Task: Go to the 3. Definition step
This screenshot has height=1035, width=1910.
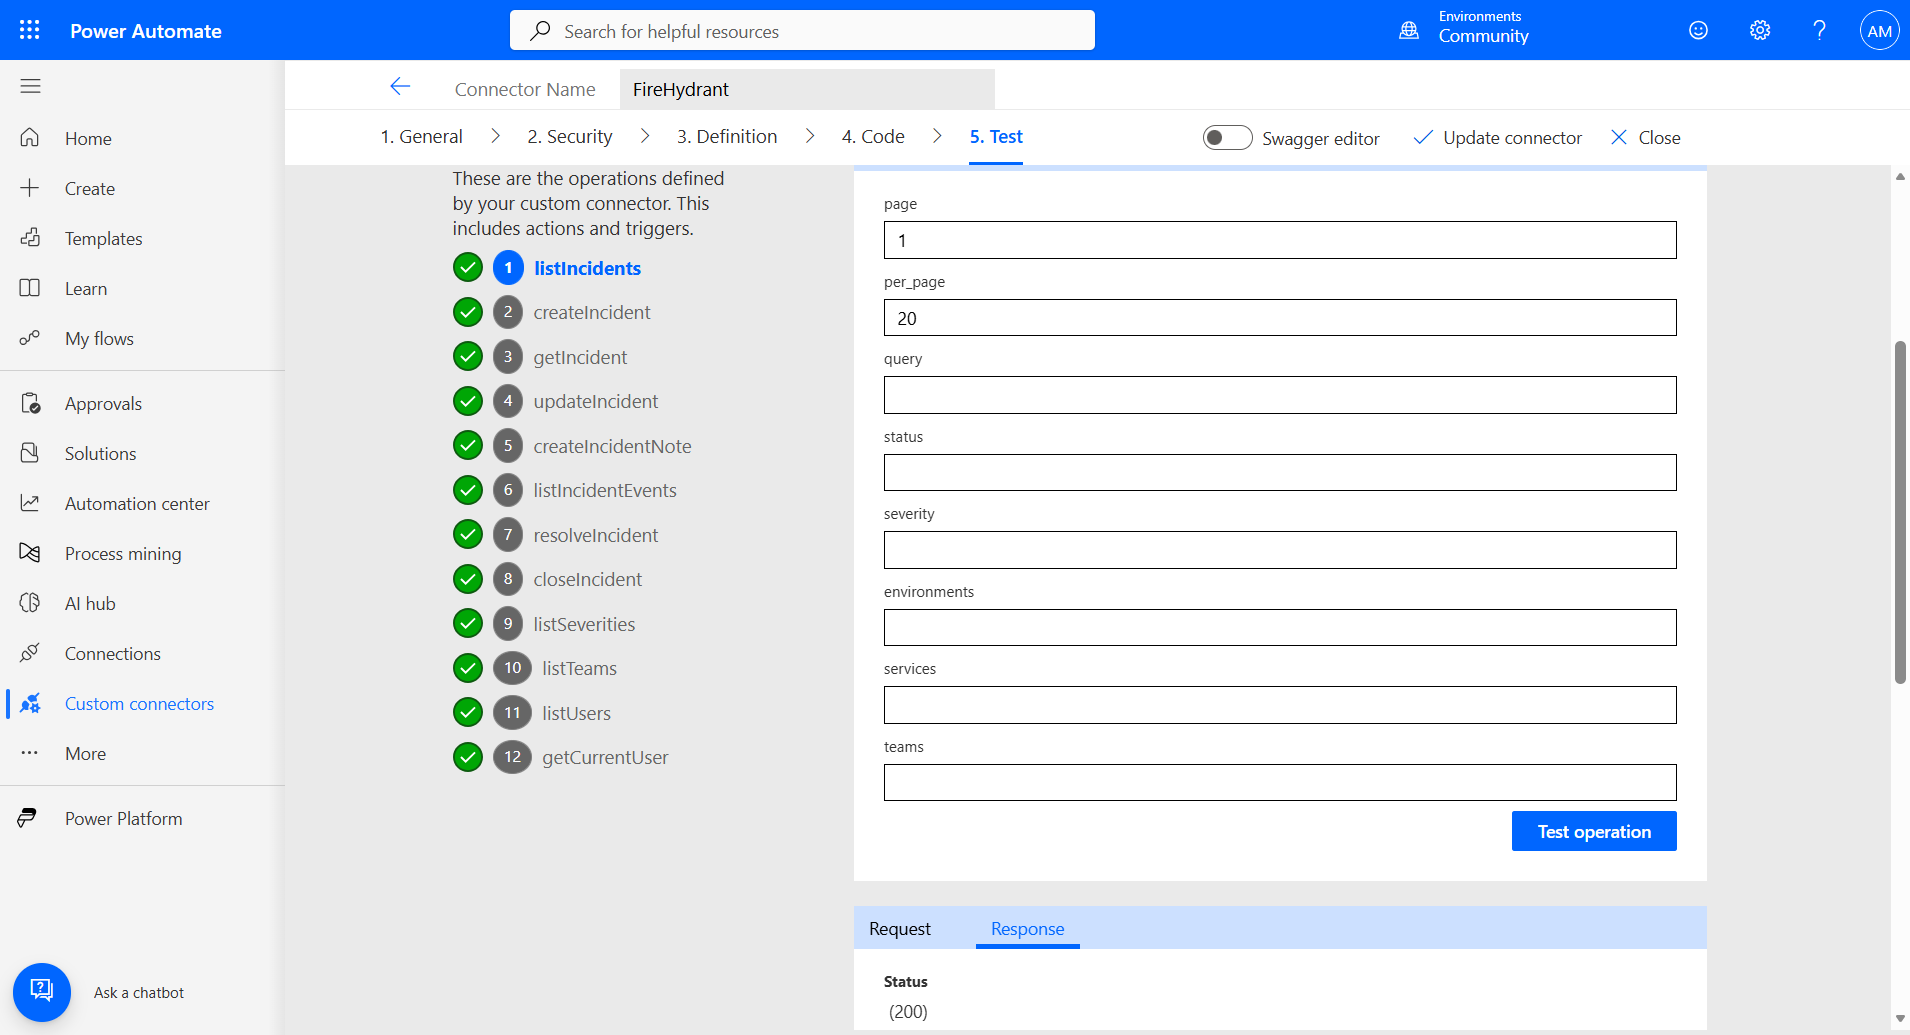Action: pos(727,136)
